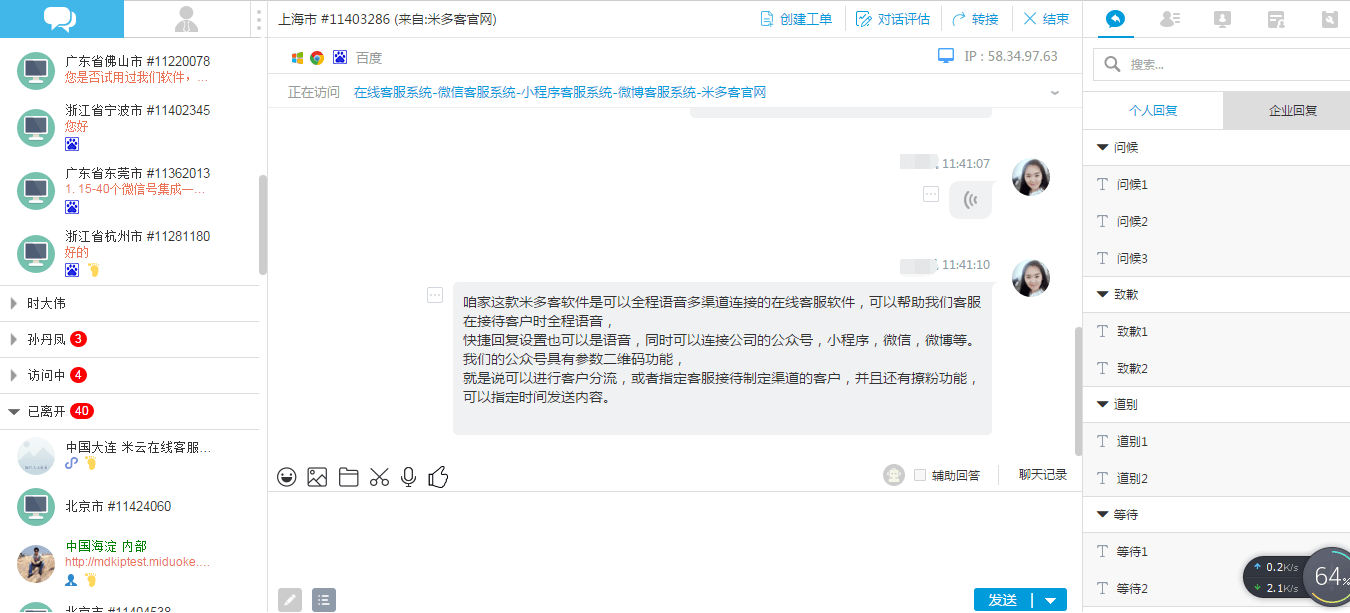This screenshot has width=1350, height=613.
Task: Create a work order via 创建工单
Action: pos(796,19)
